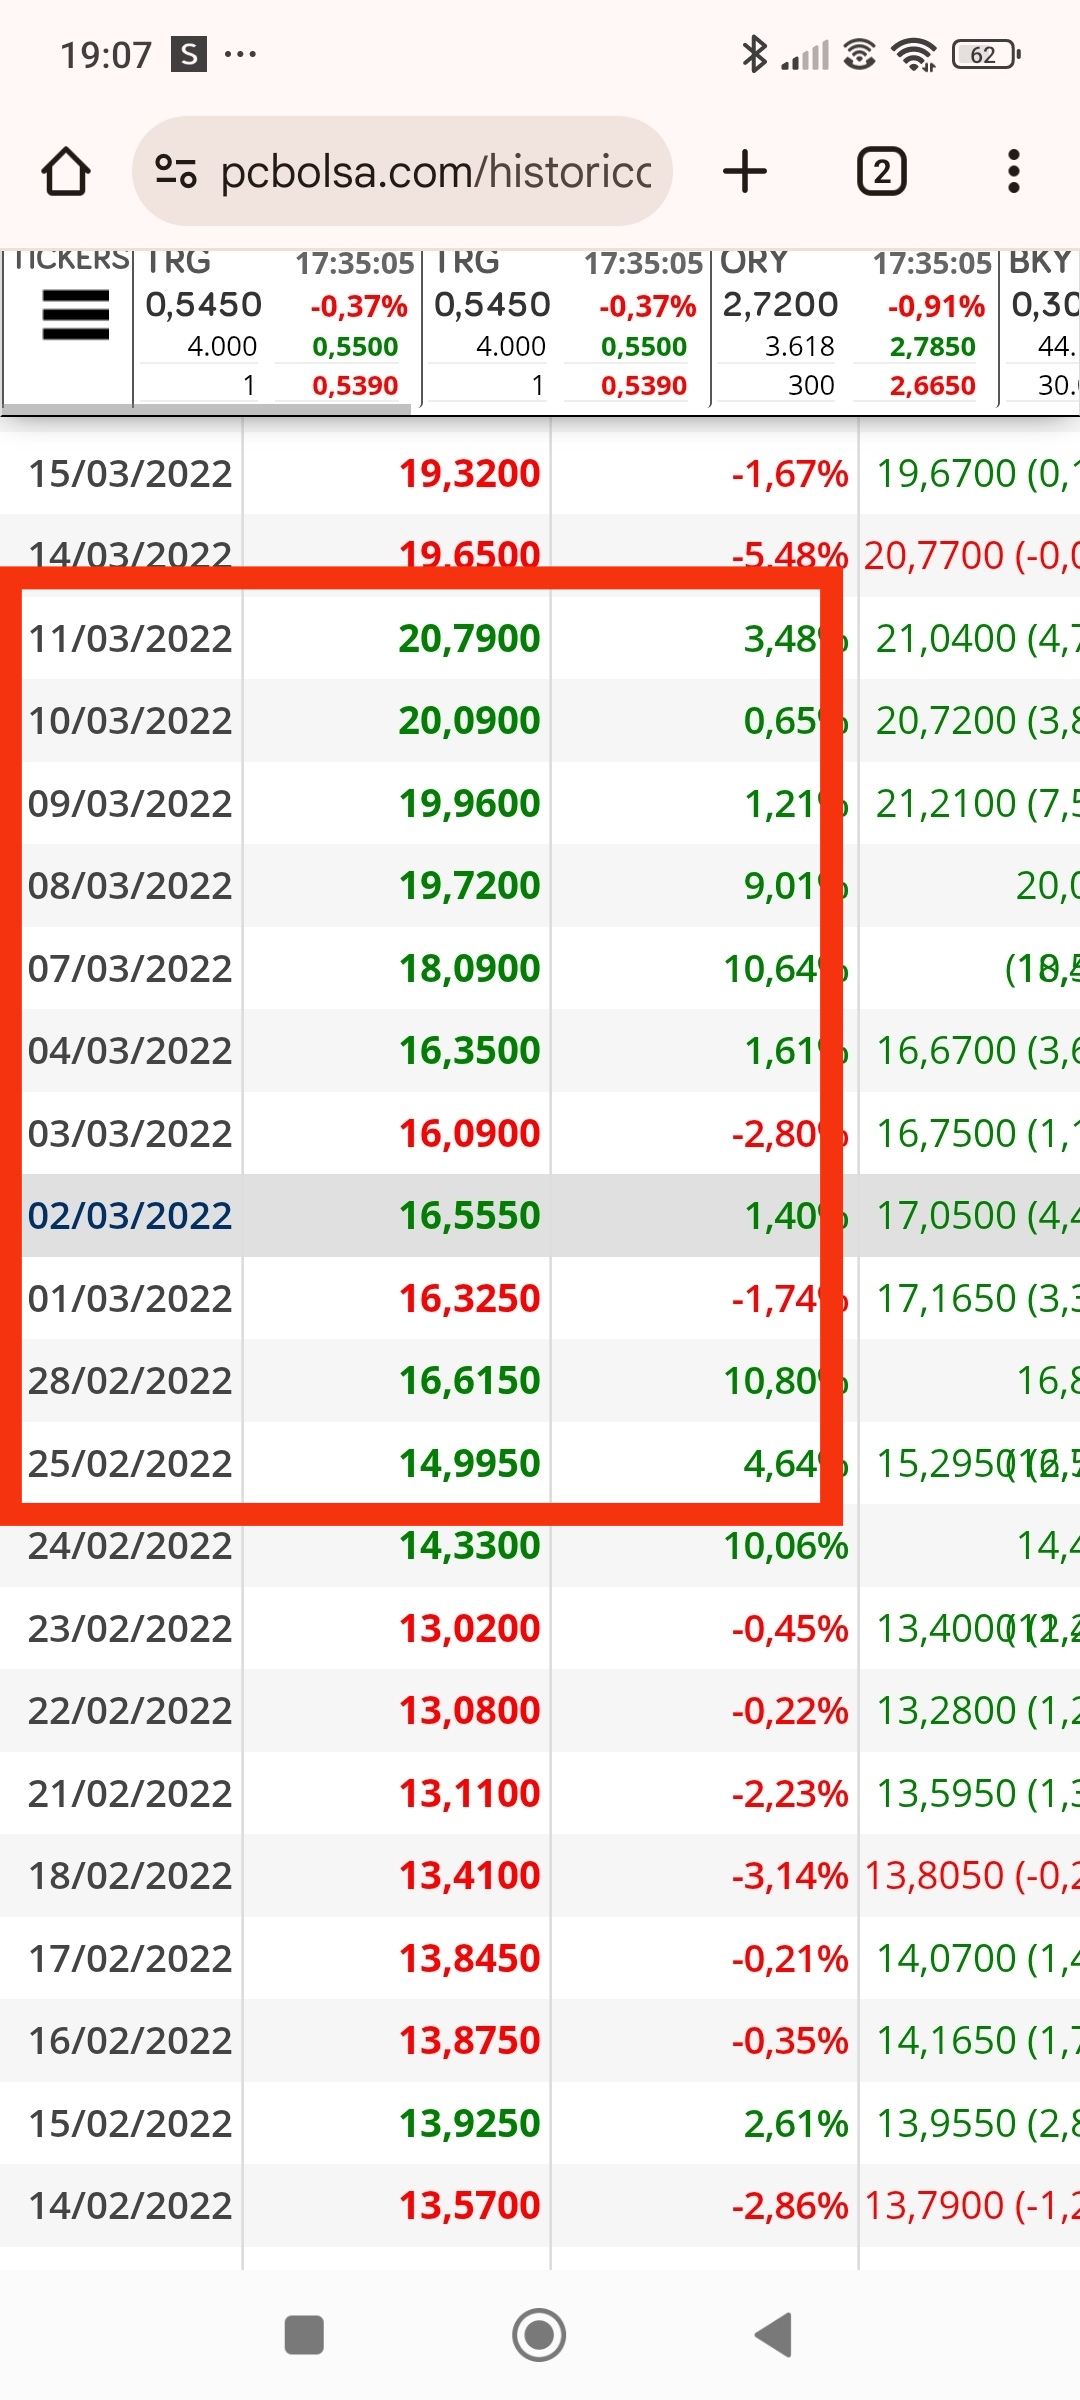Select the first TRG ticker card
1080x2400 pixels.
[x=277, y=327]
